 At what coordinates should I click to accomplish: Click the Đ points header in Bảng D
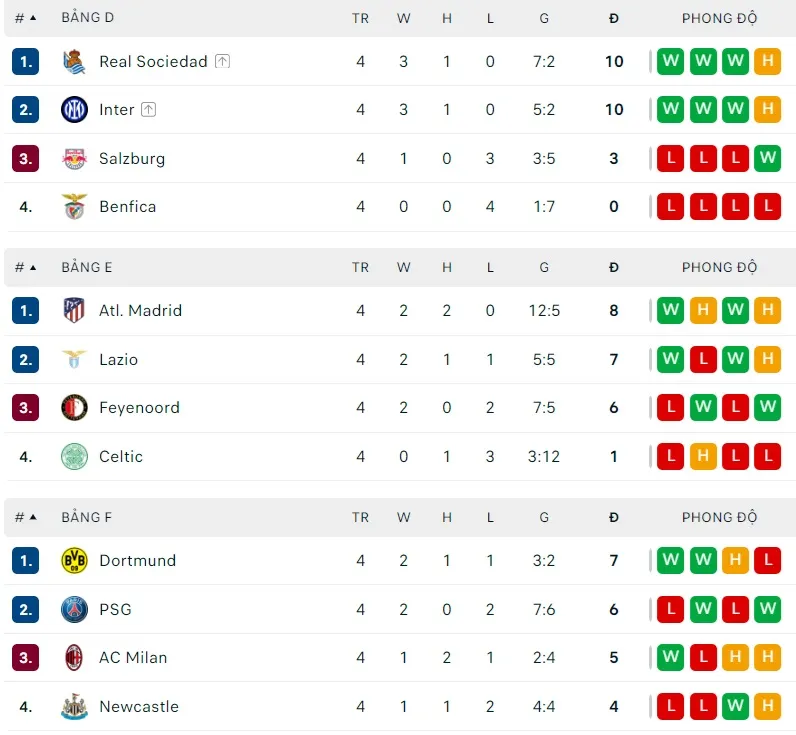tap(614, 18)
